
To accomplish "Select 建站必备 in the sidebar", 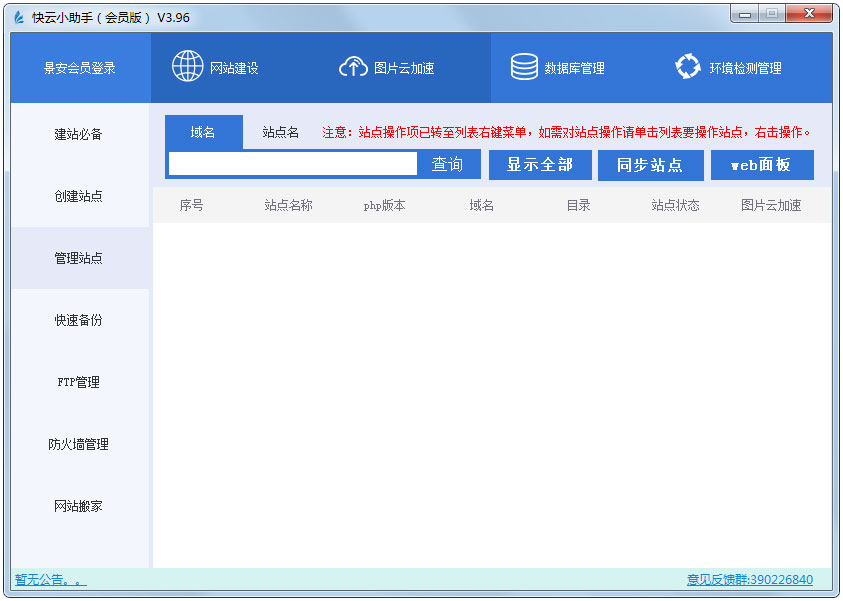I will click(x=79, y=134).
